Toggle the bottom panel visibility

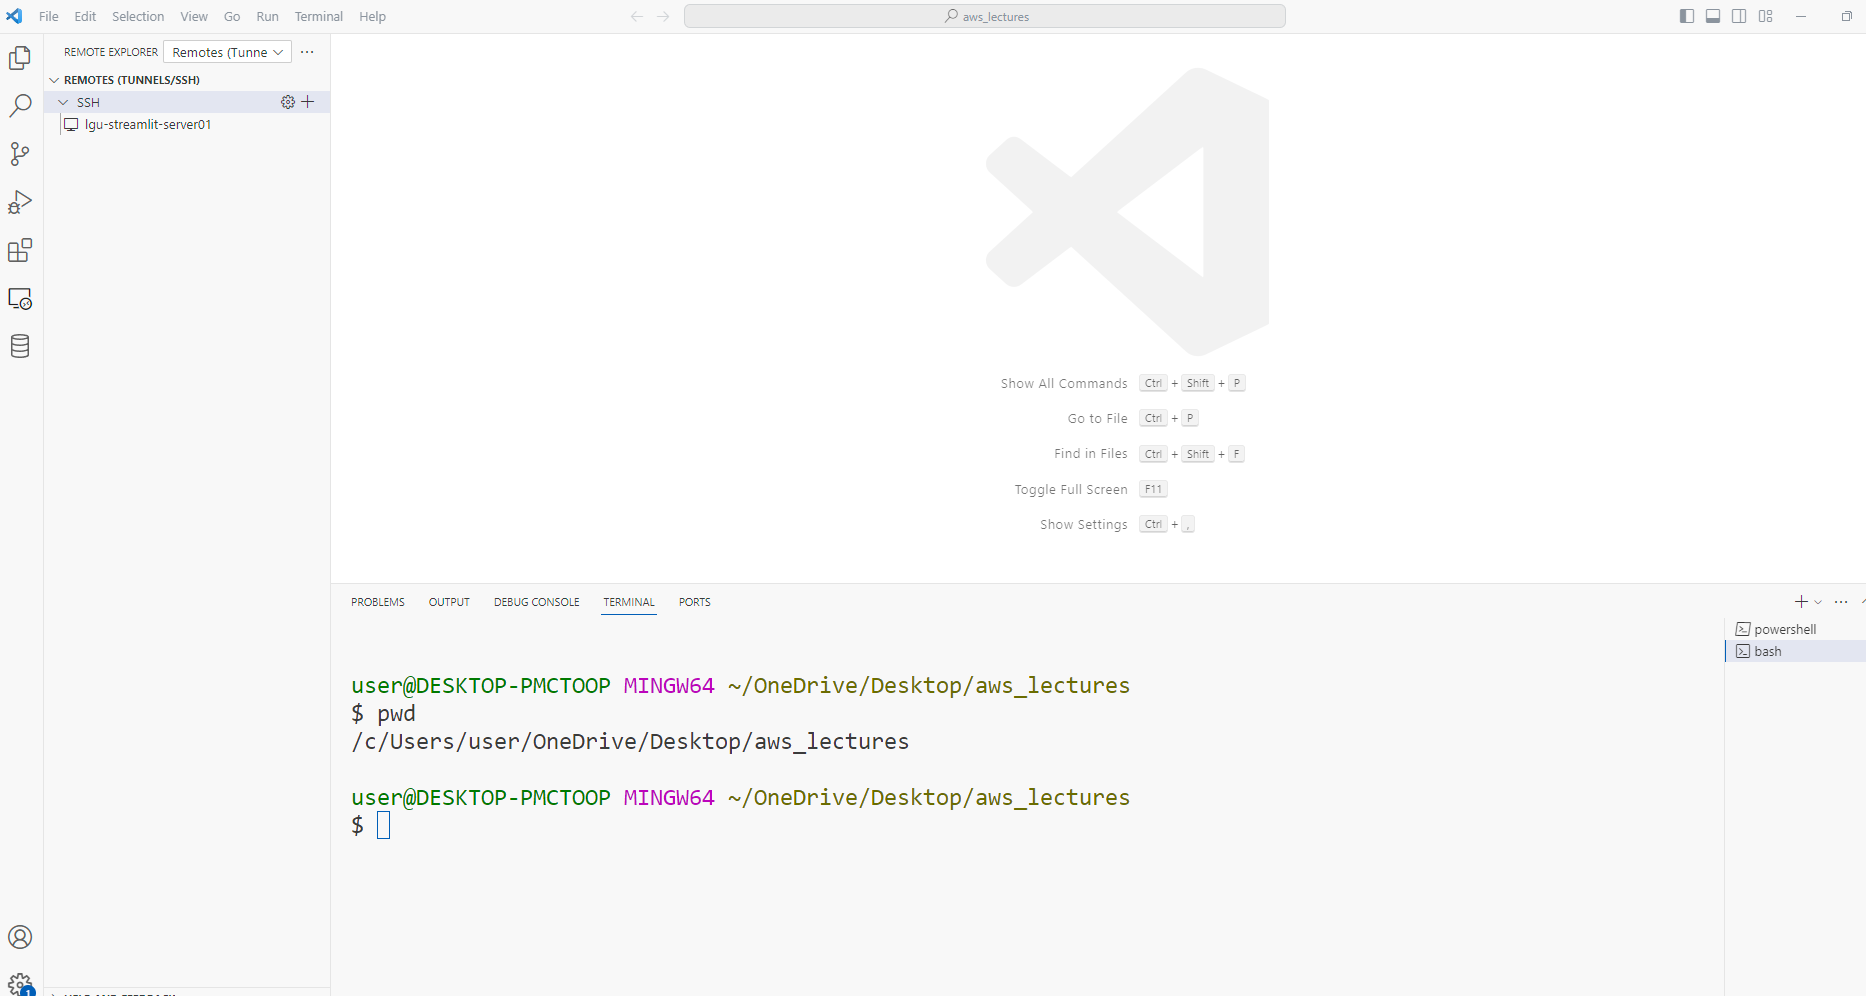point(1713,16)
